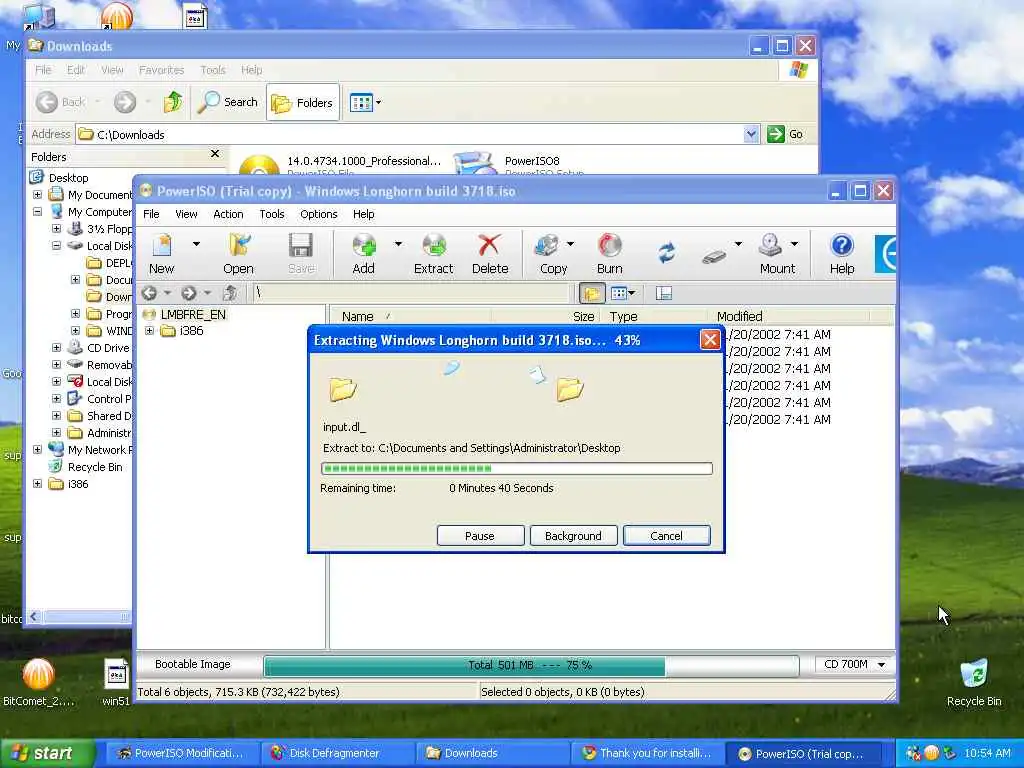Click the Name column header
The width and height of the screenshot is (1024, 768).
click(409, 316)
